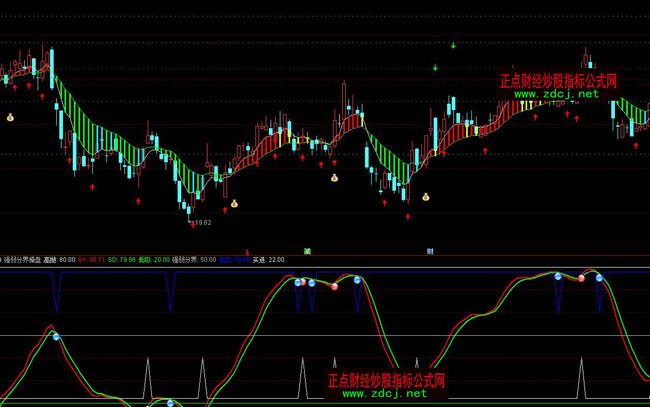This screenshot has width=650, height=407.
Task: Click the red event marker below the price chart
Action: click(246, 250)
